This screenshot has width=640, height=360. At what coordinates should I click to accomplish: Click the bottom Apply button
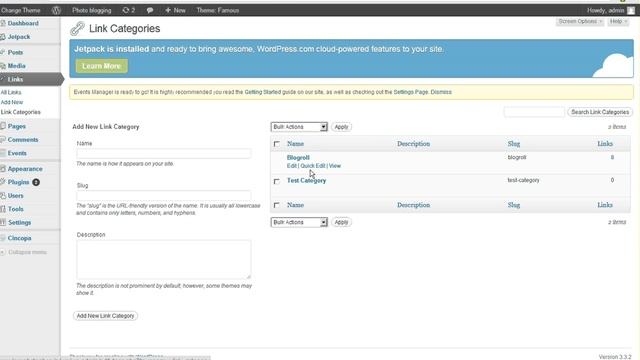341,222
